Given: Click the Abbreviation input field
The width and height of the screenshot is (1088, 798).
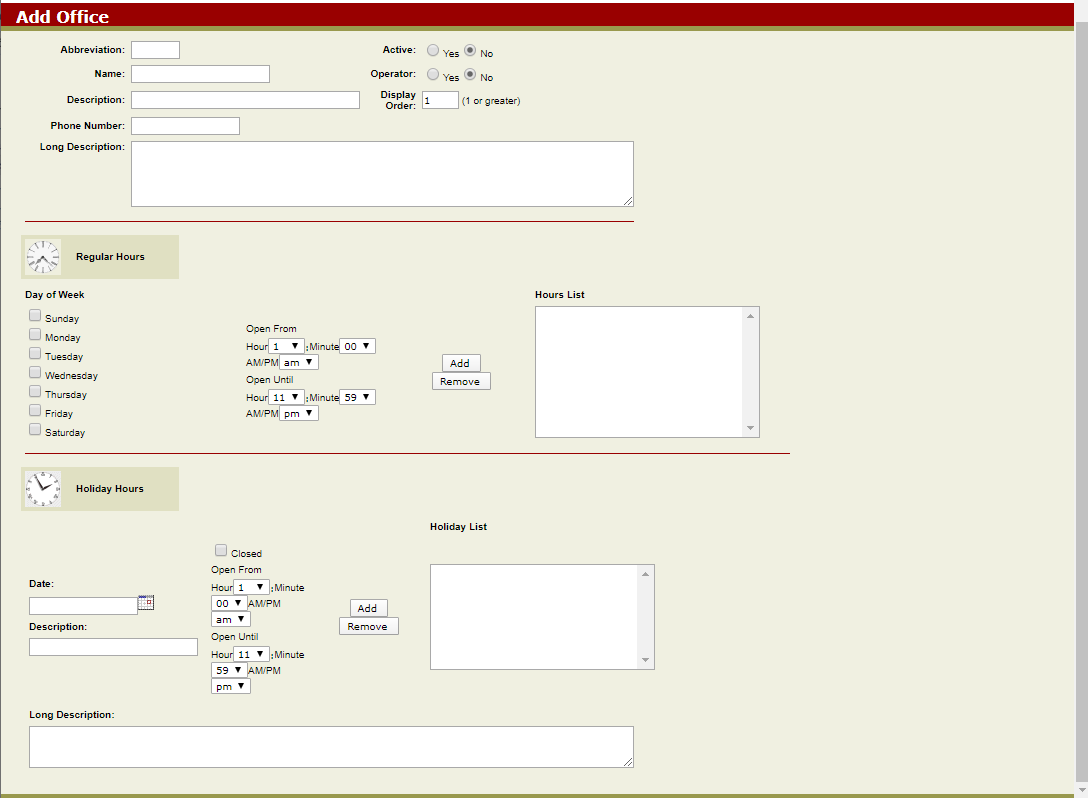Looking at the screenshot, I should [x=155, y=49].
